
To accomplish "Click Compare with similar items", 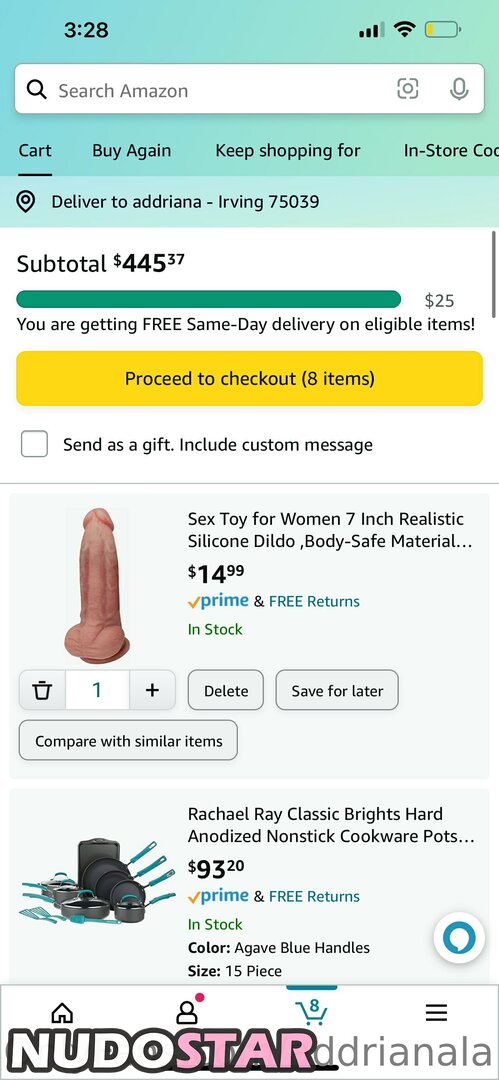I will pyautogui.click(x=128, y=740).
